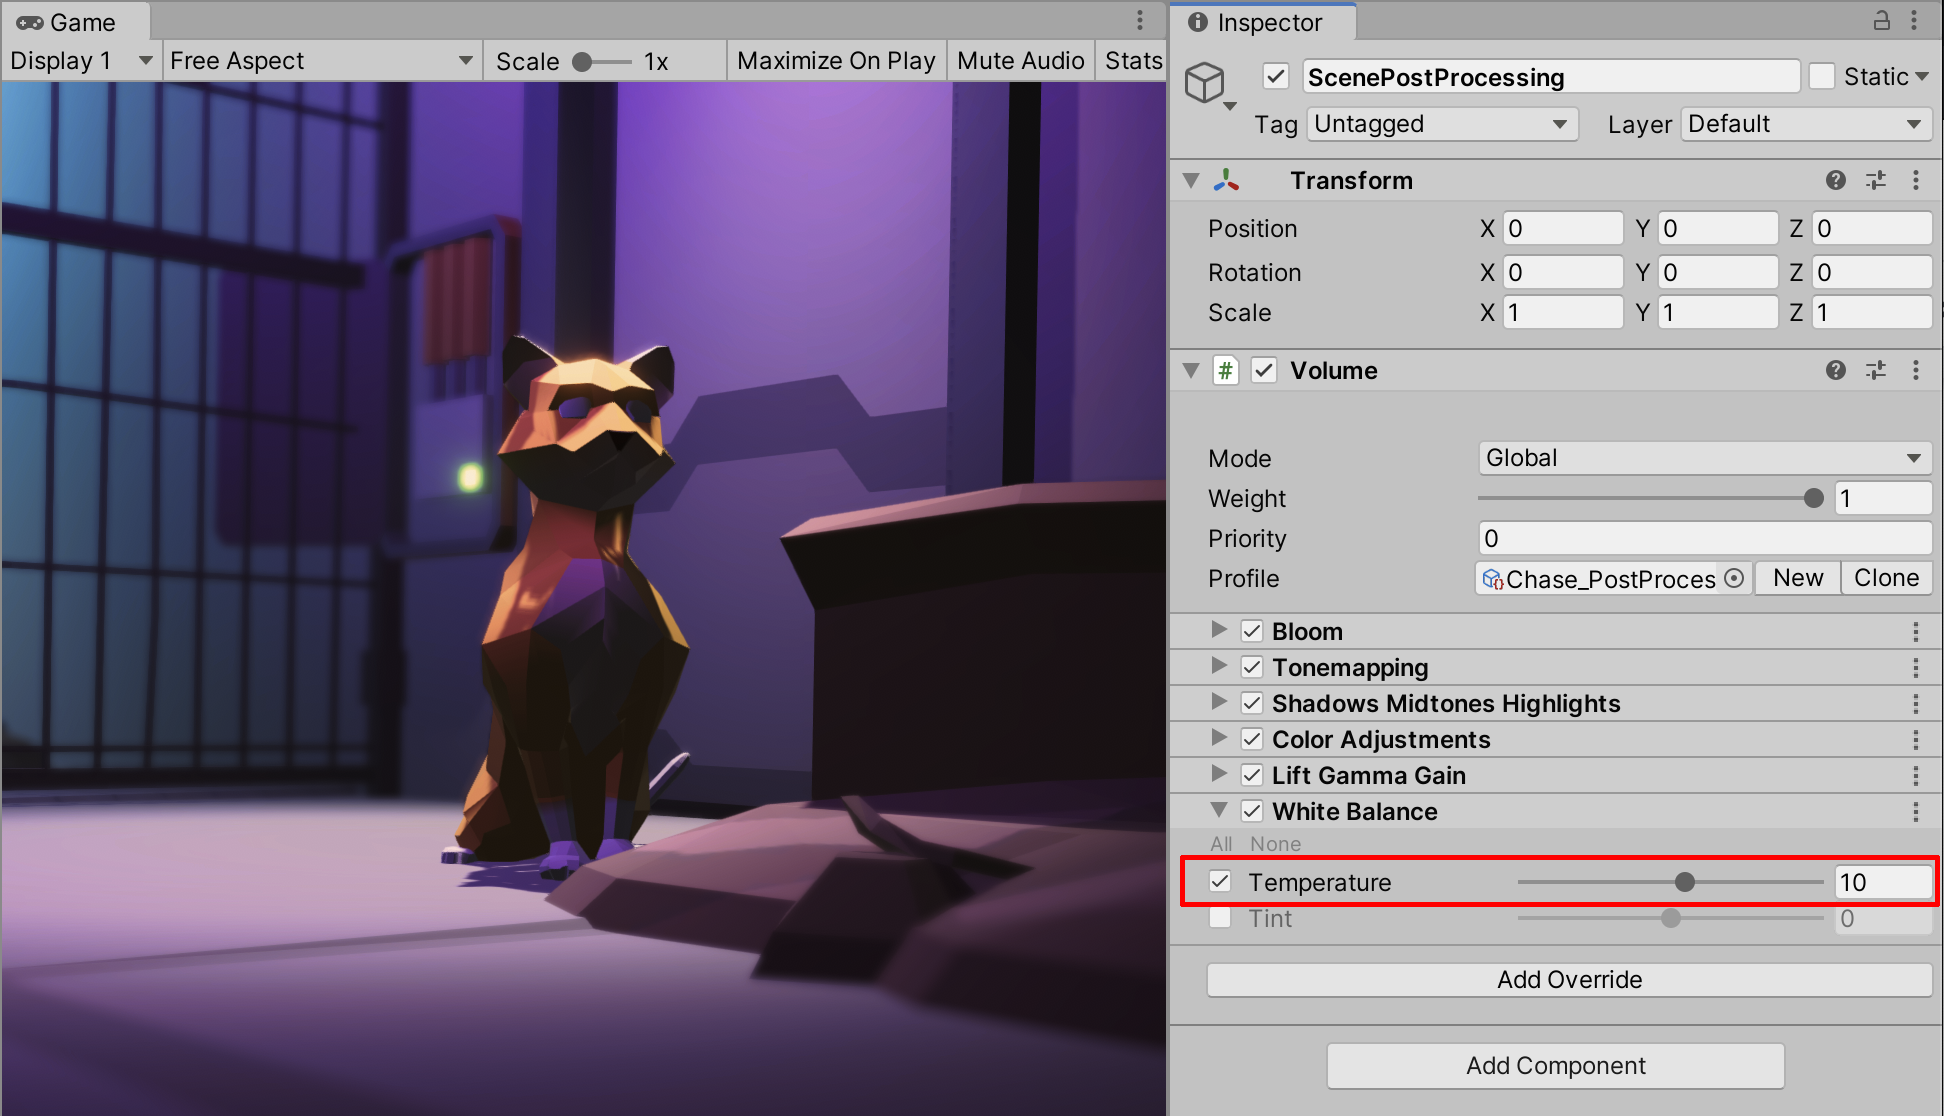This screenshot has height=1116, width=1944.
Task: Toggle Maximize On Play
Action: (836, 61)
